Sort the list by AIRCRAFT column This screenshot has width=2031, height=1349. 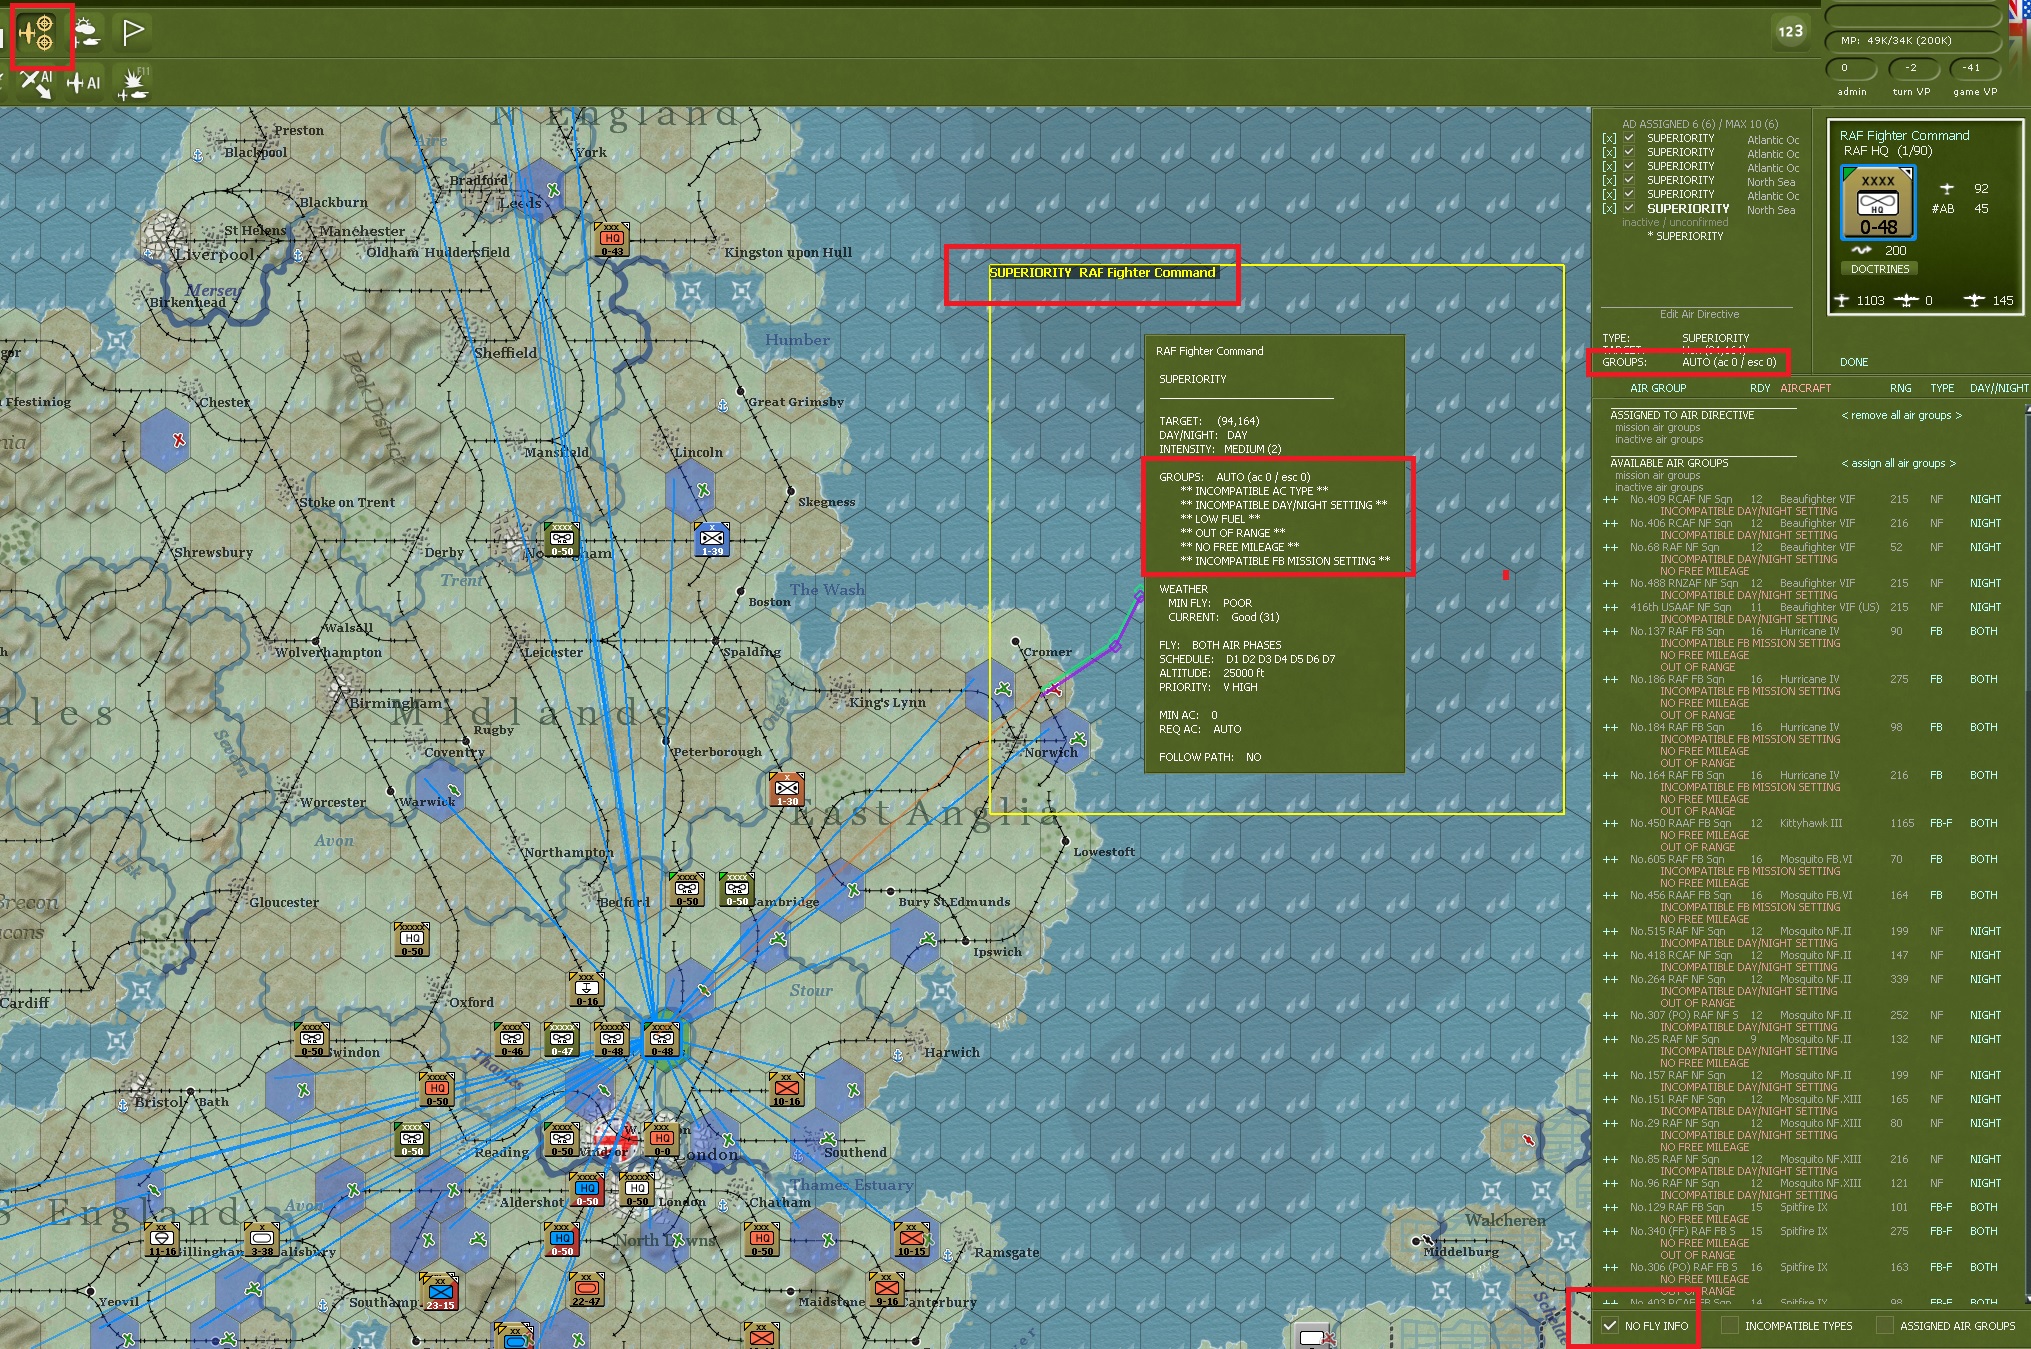pyautogui.click(x=1805, y=388)
